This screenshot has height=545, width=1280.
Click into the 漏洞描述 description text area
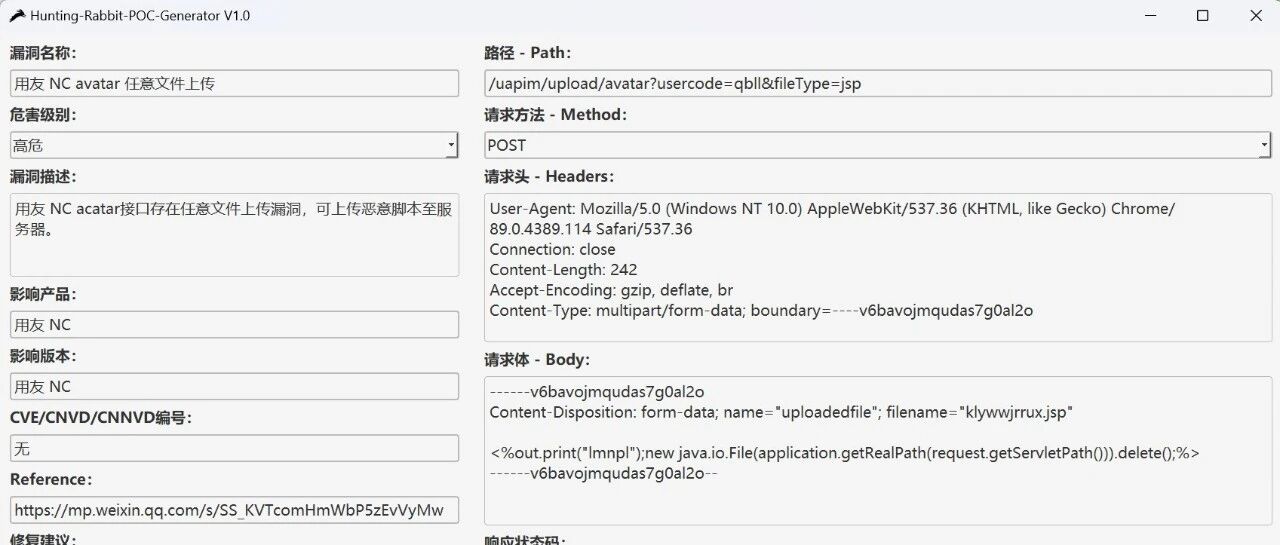pos(234,235)
